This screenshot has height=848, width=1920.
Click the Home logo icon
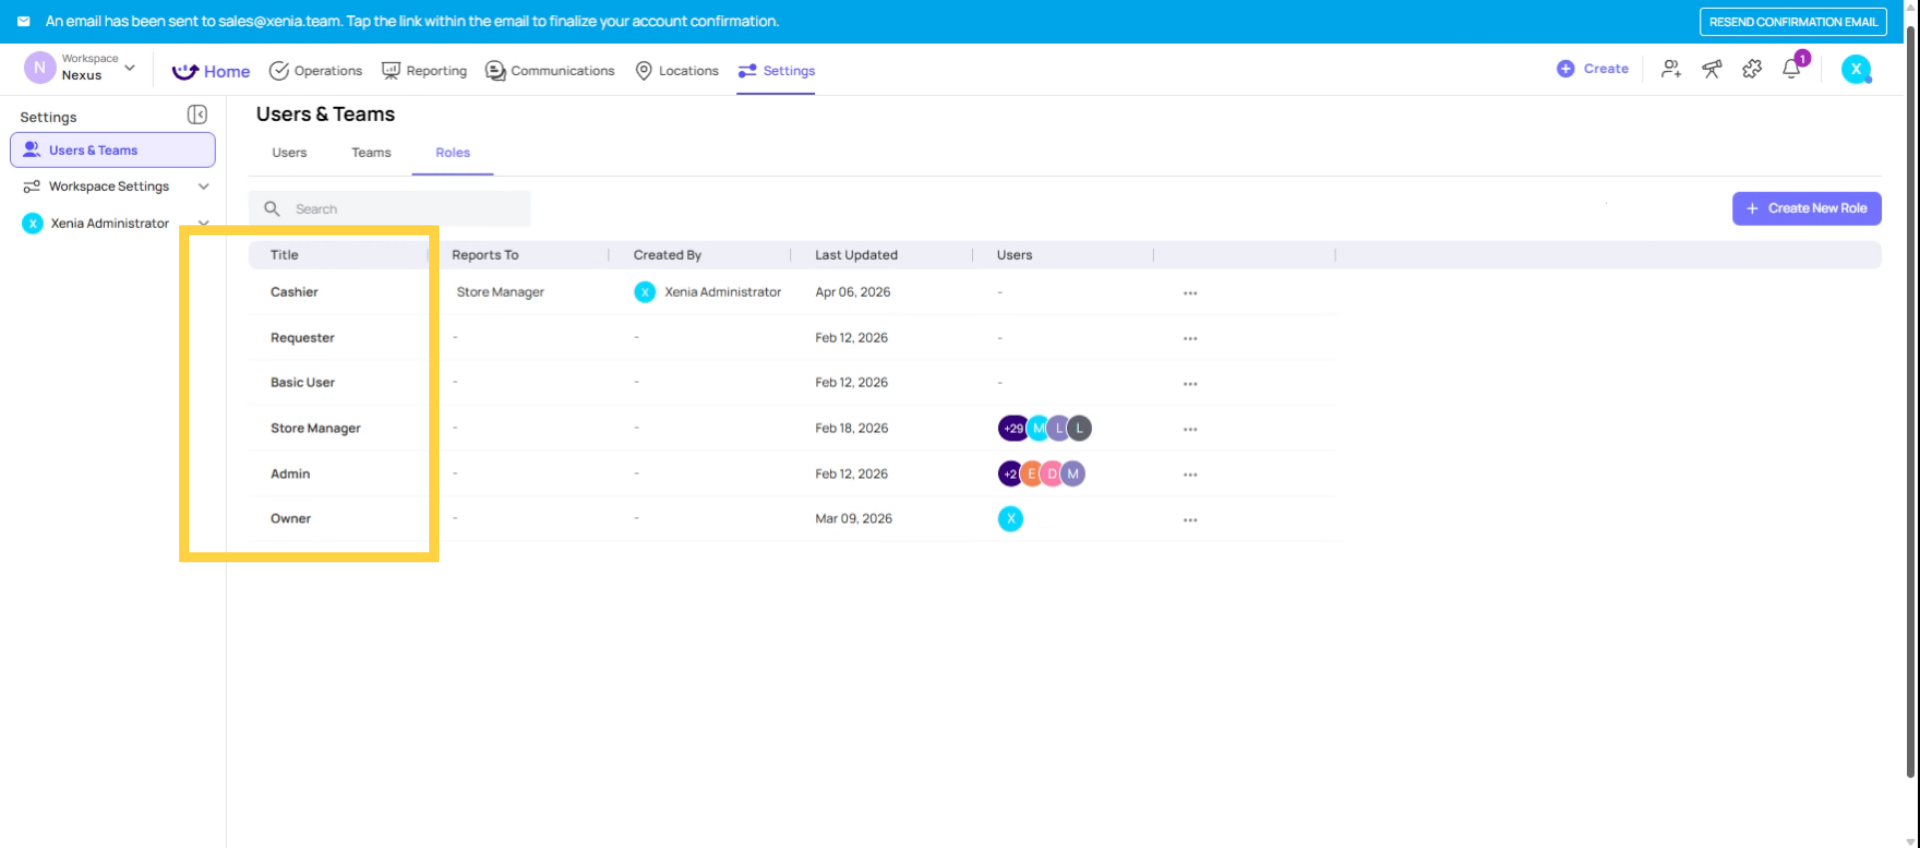[185, 71]
